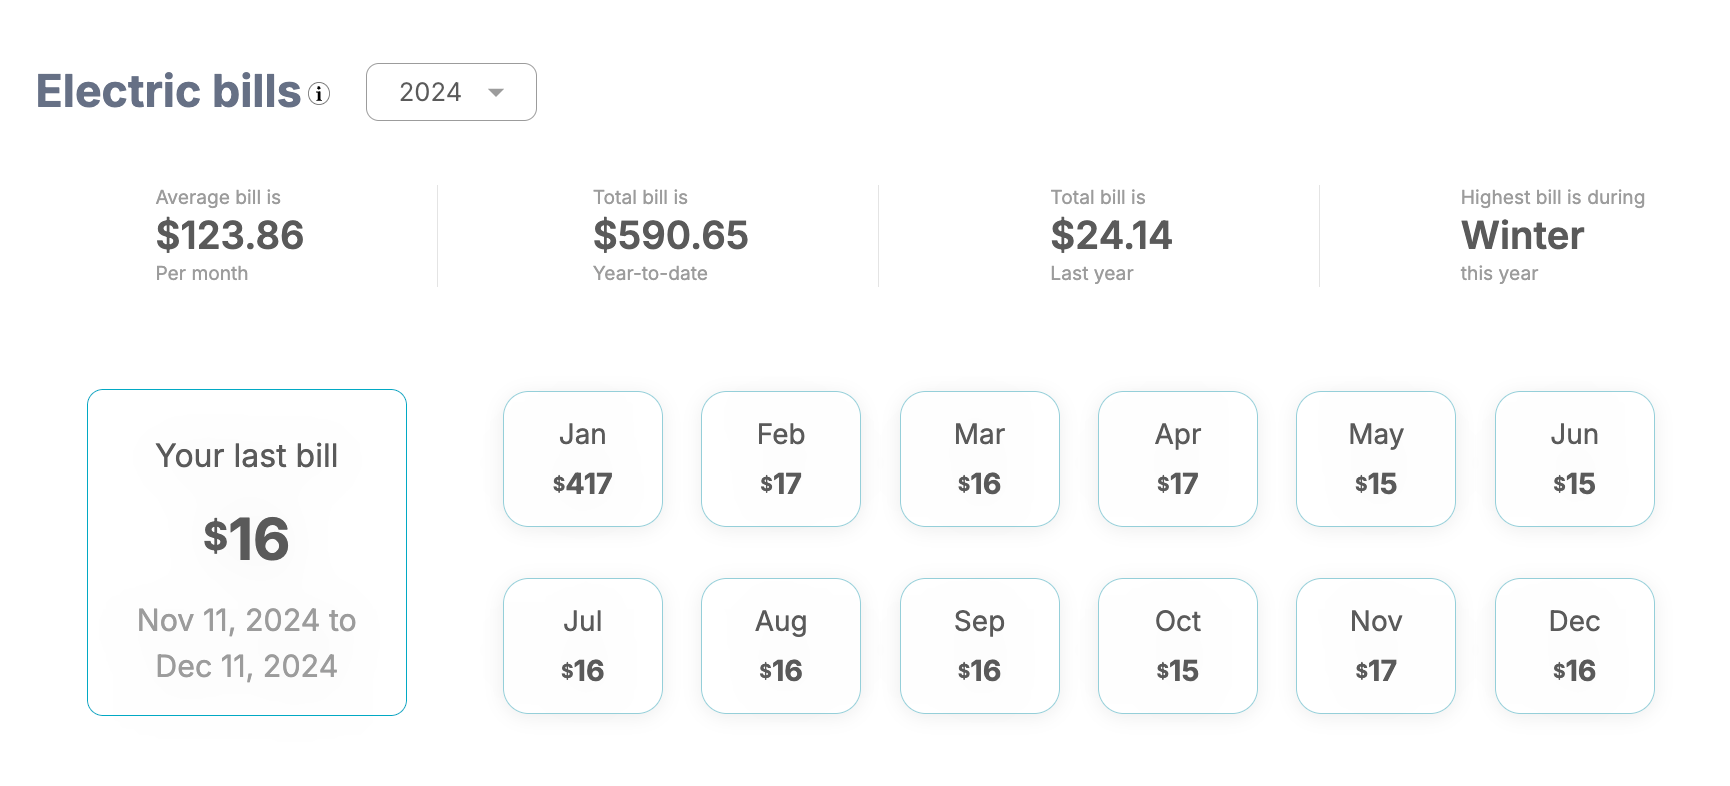Click the Highest bill Winter stat
This screenshot has height=786, width=1730.
click(1522, 236)
